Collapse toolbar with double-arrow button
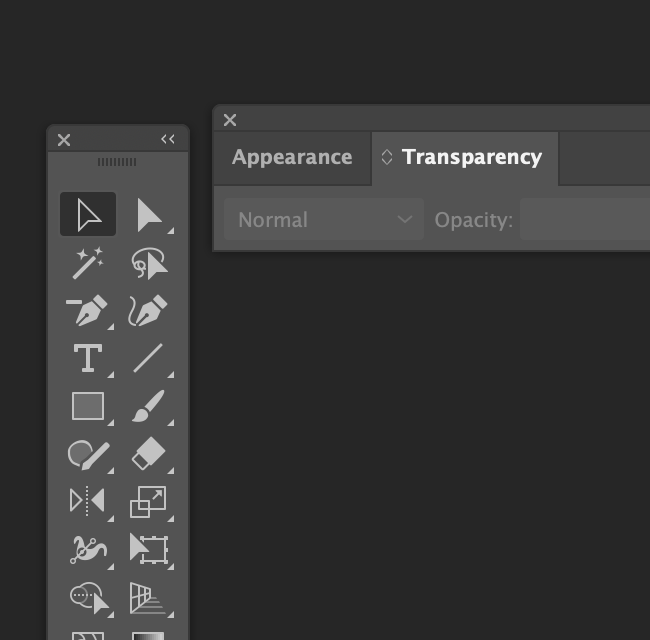Image resolution: width=650 pixels, height=640 pixels. [x=168, y=139]
